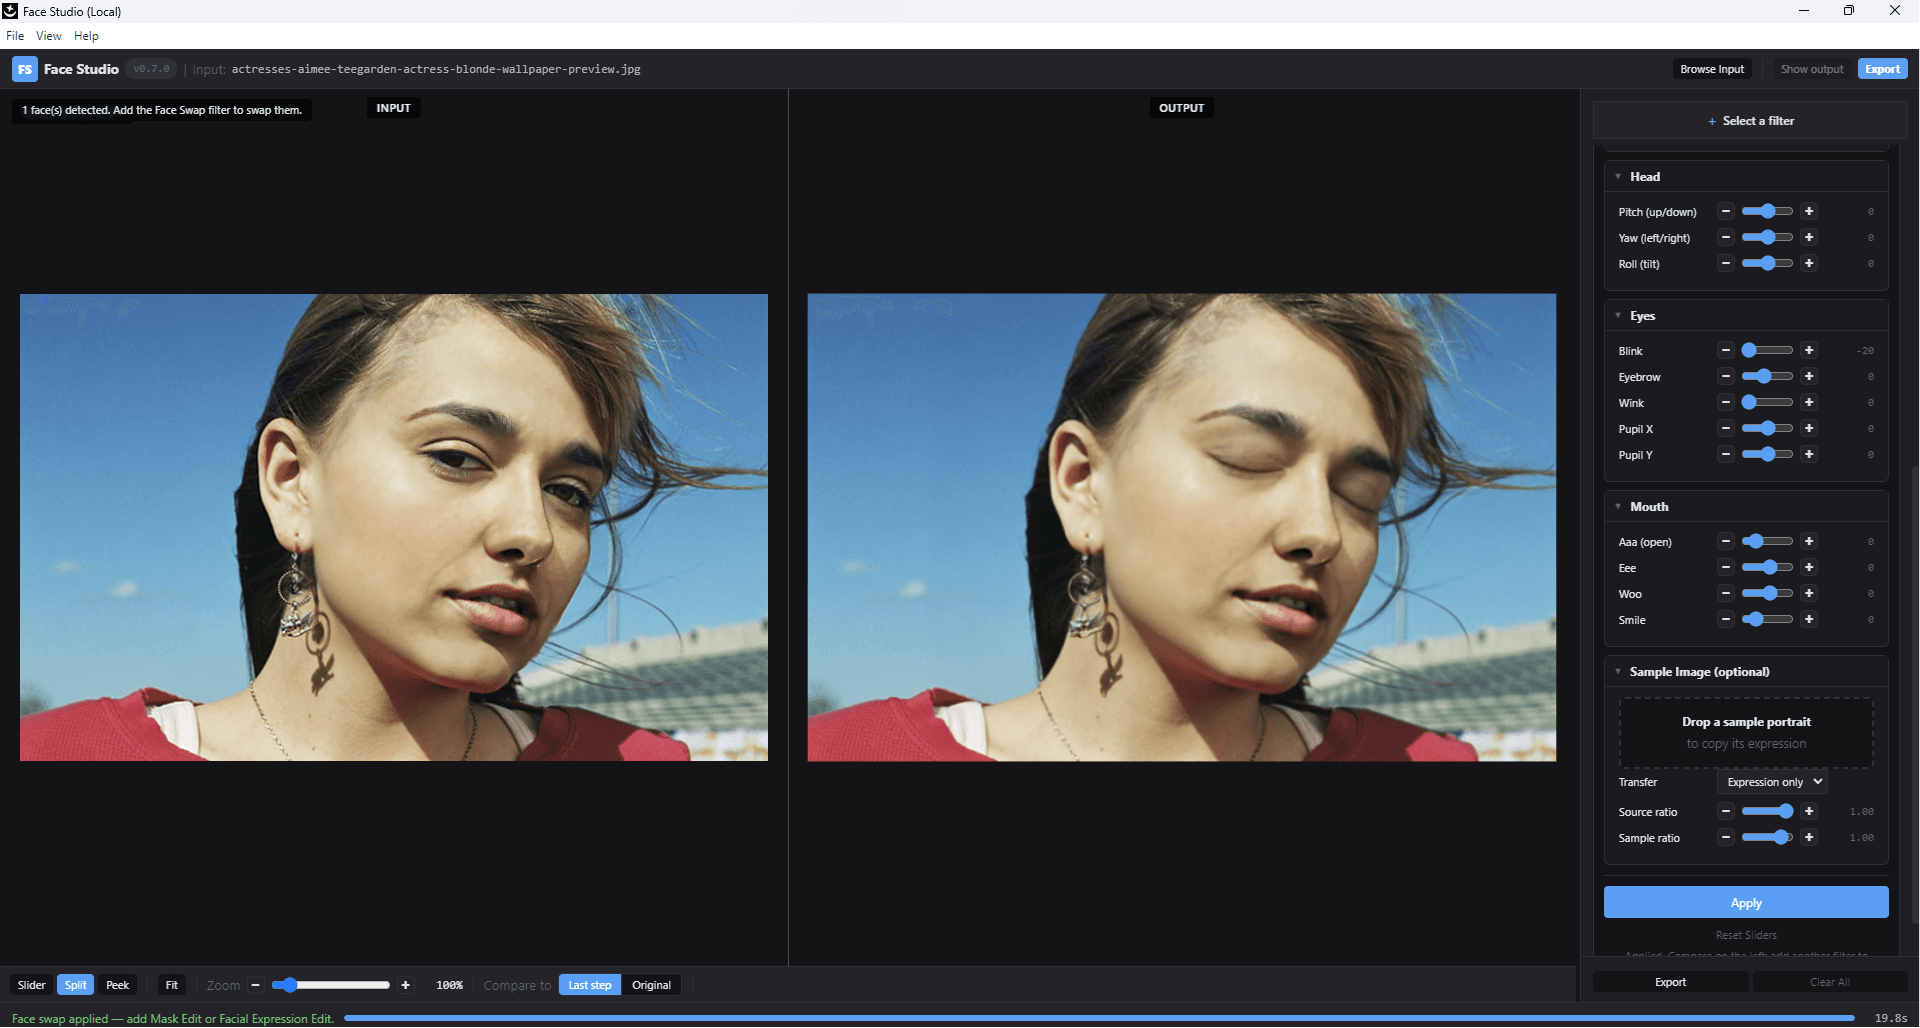This screenshot has height=1028, width=1920.
Task: Increase Pupil X with plus button
Action: pyautogui.click(x=1809, y=428)
